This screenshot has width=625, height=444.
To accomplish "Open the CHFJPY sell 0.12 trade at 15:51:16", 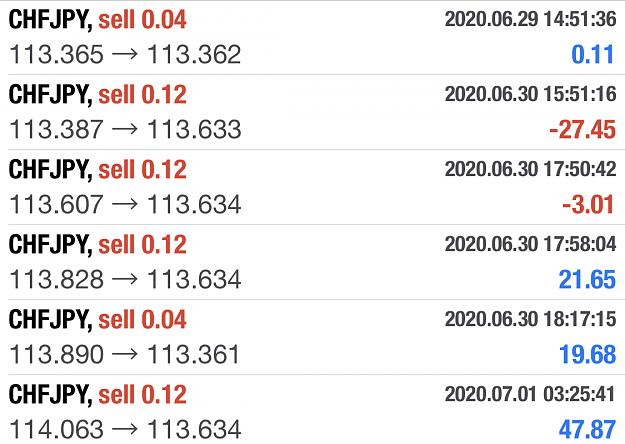I will coord(312,112).
